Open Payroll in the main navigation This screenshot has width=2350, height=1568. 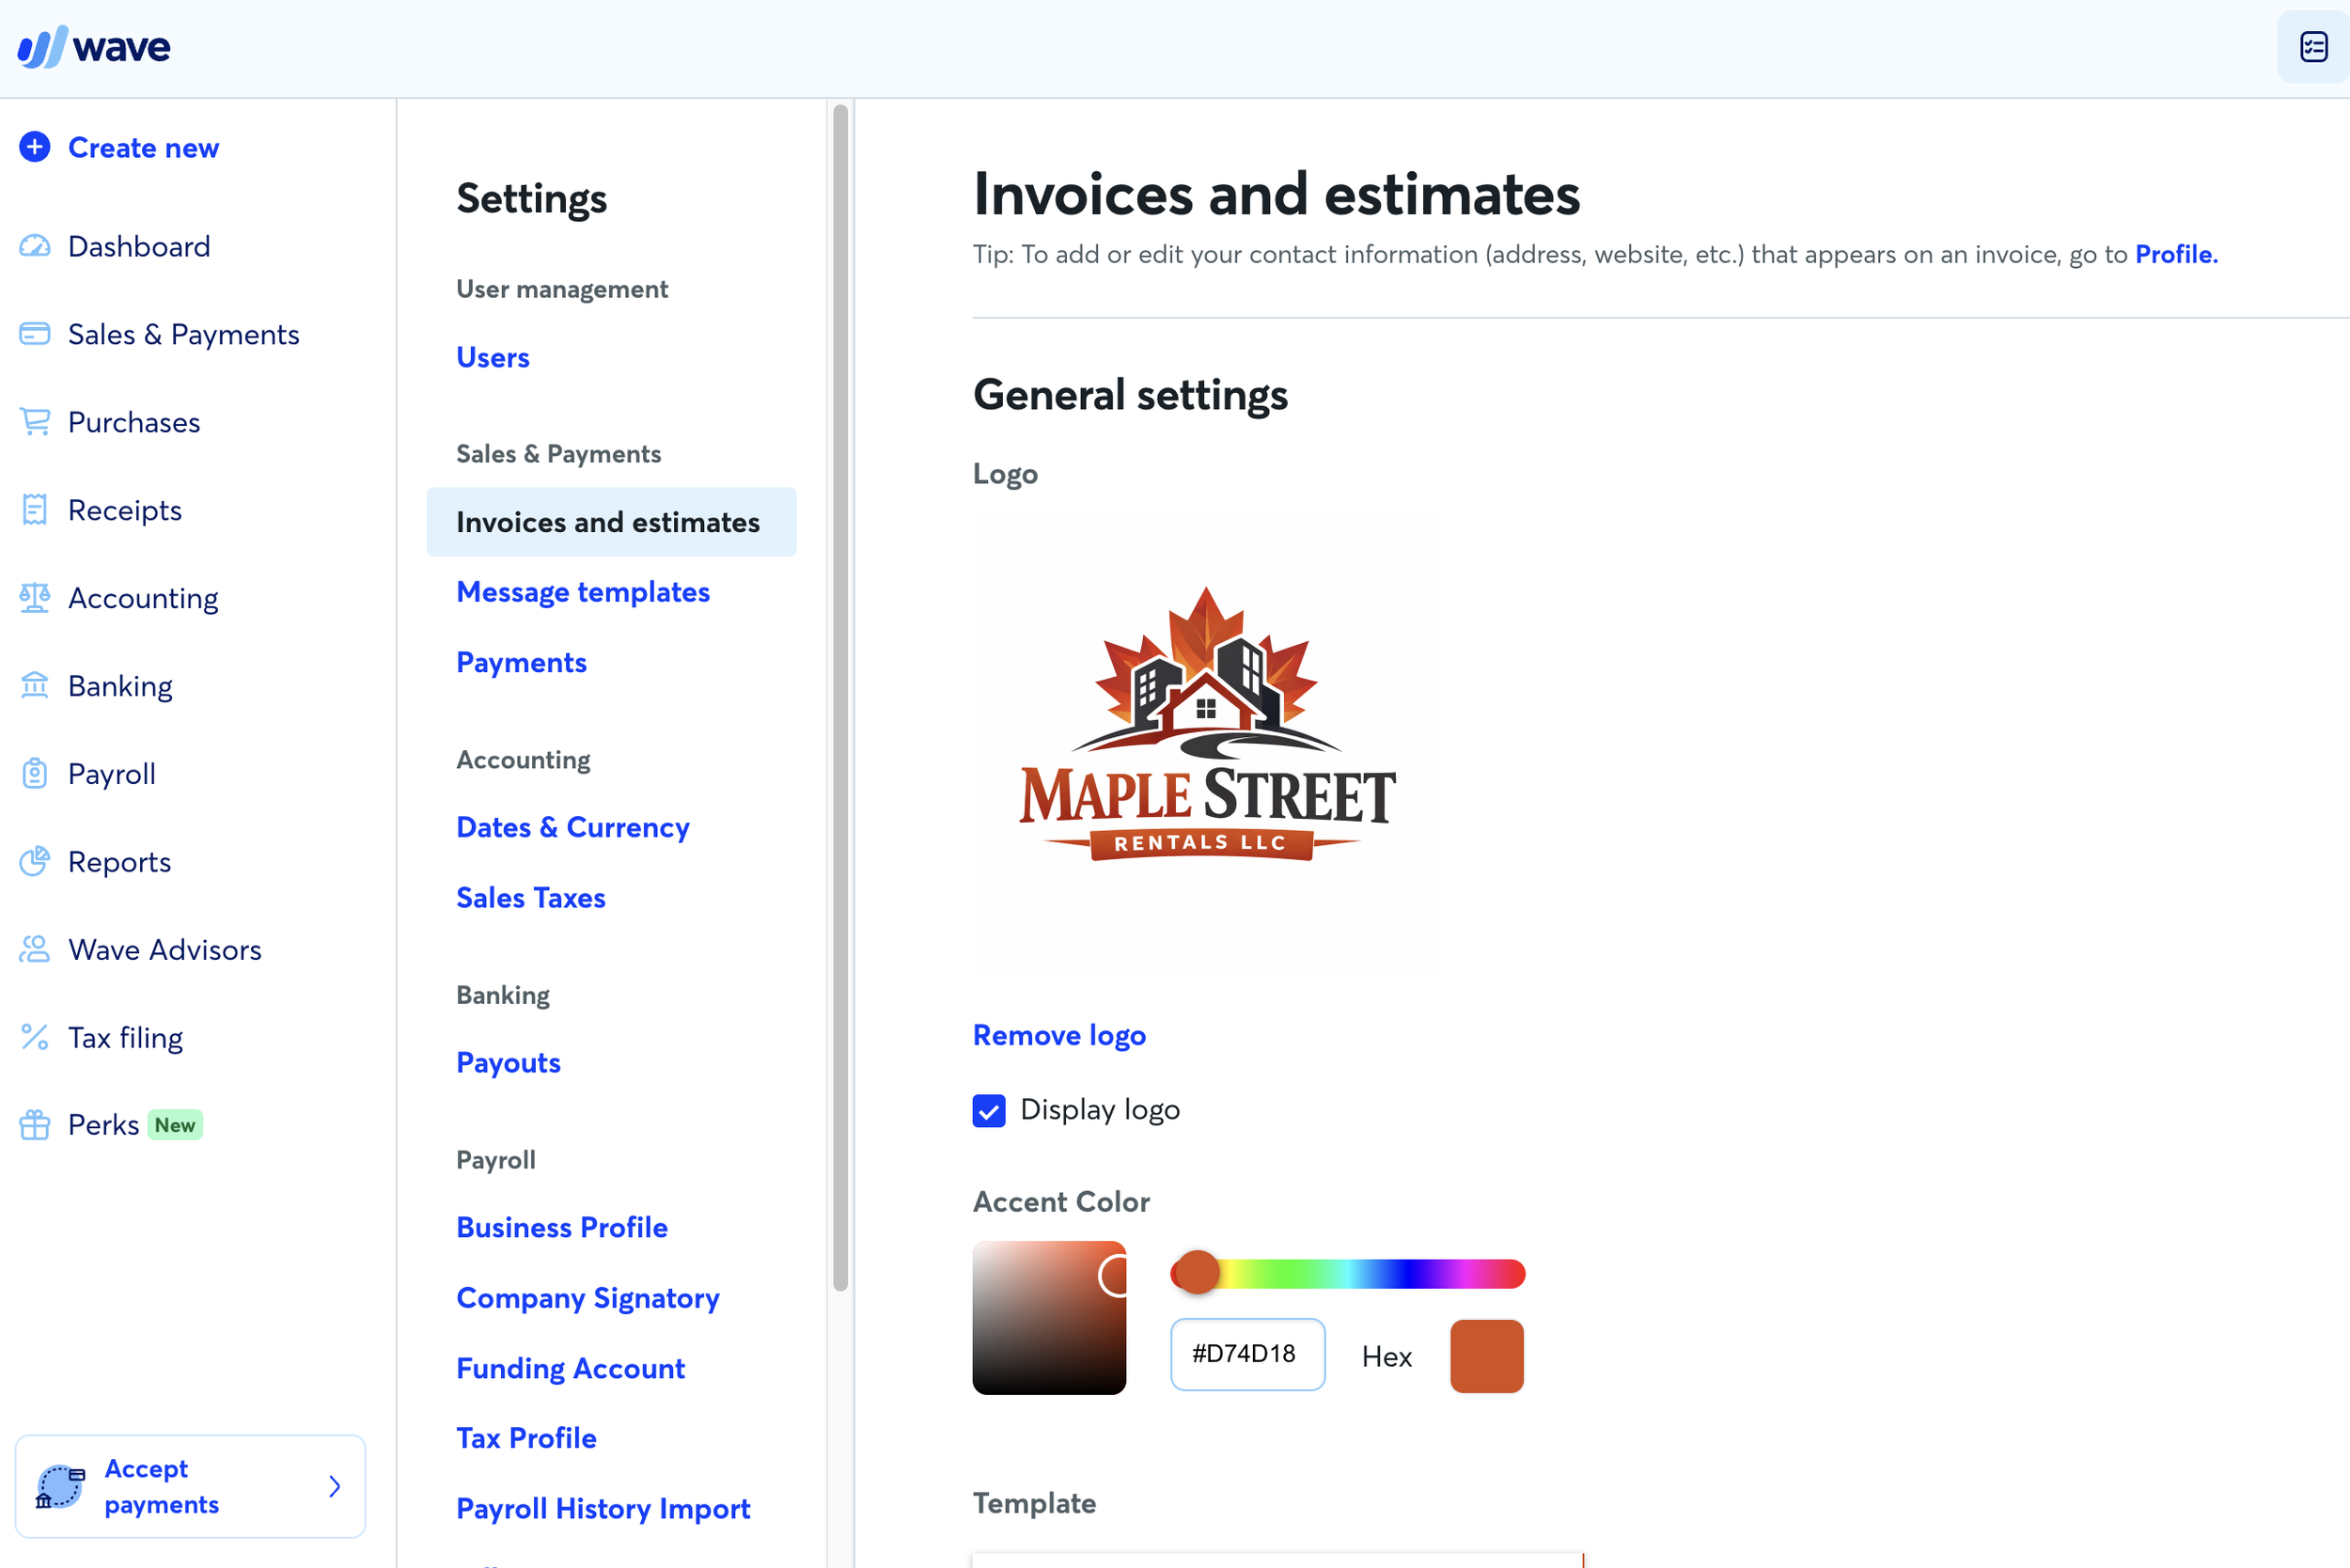[111, 774]
